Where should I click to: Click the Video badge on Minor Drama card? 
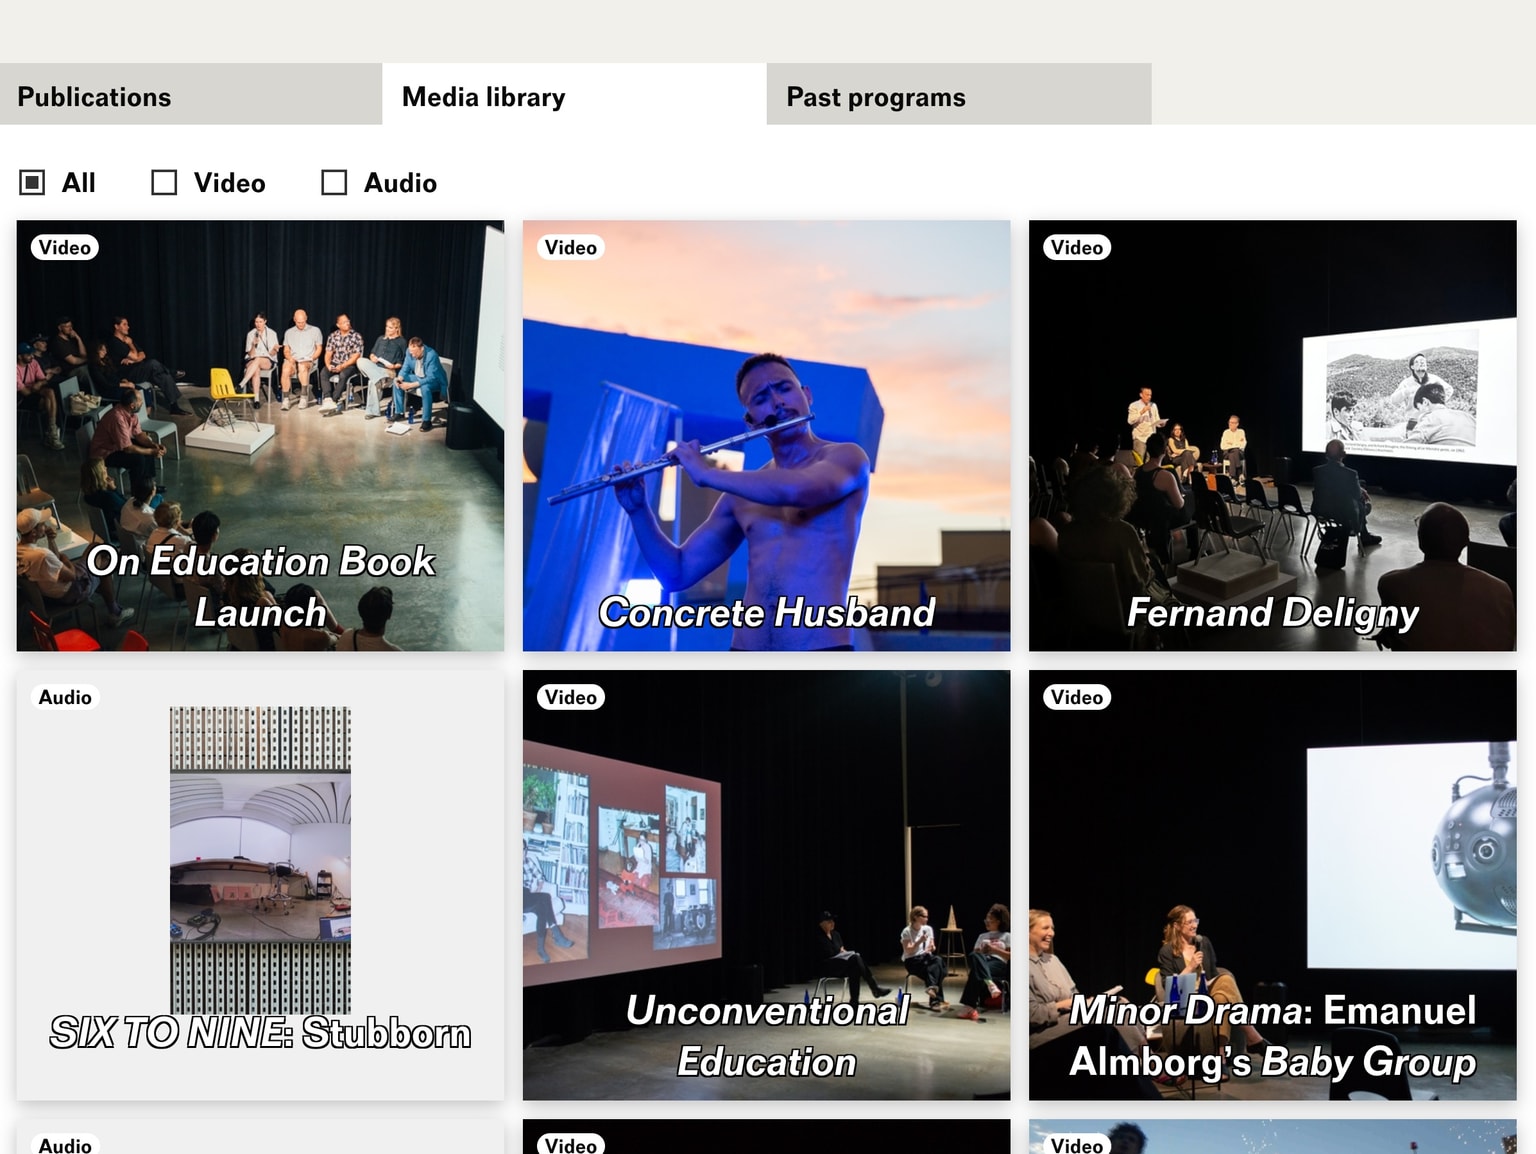coord(1076,698)
